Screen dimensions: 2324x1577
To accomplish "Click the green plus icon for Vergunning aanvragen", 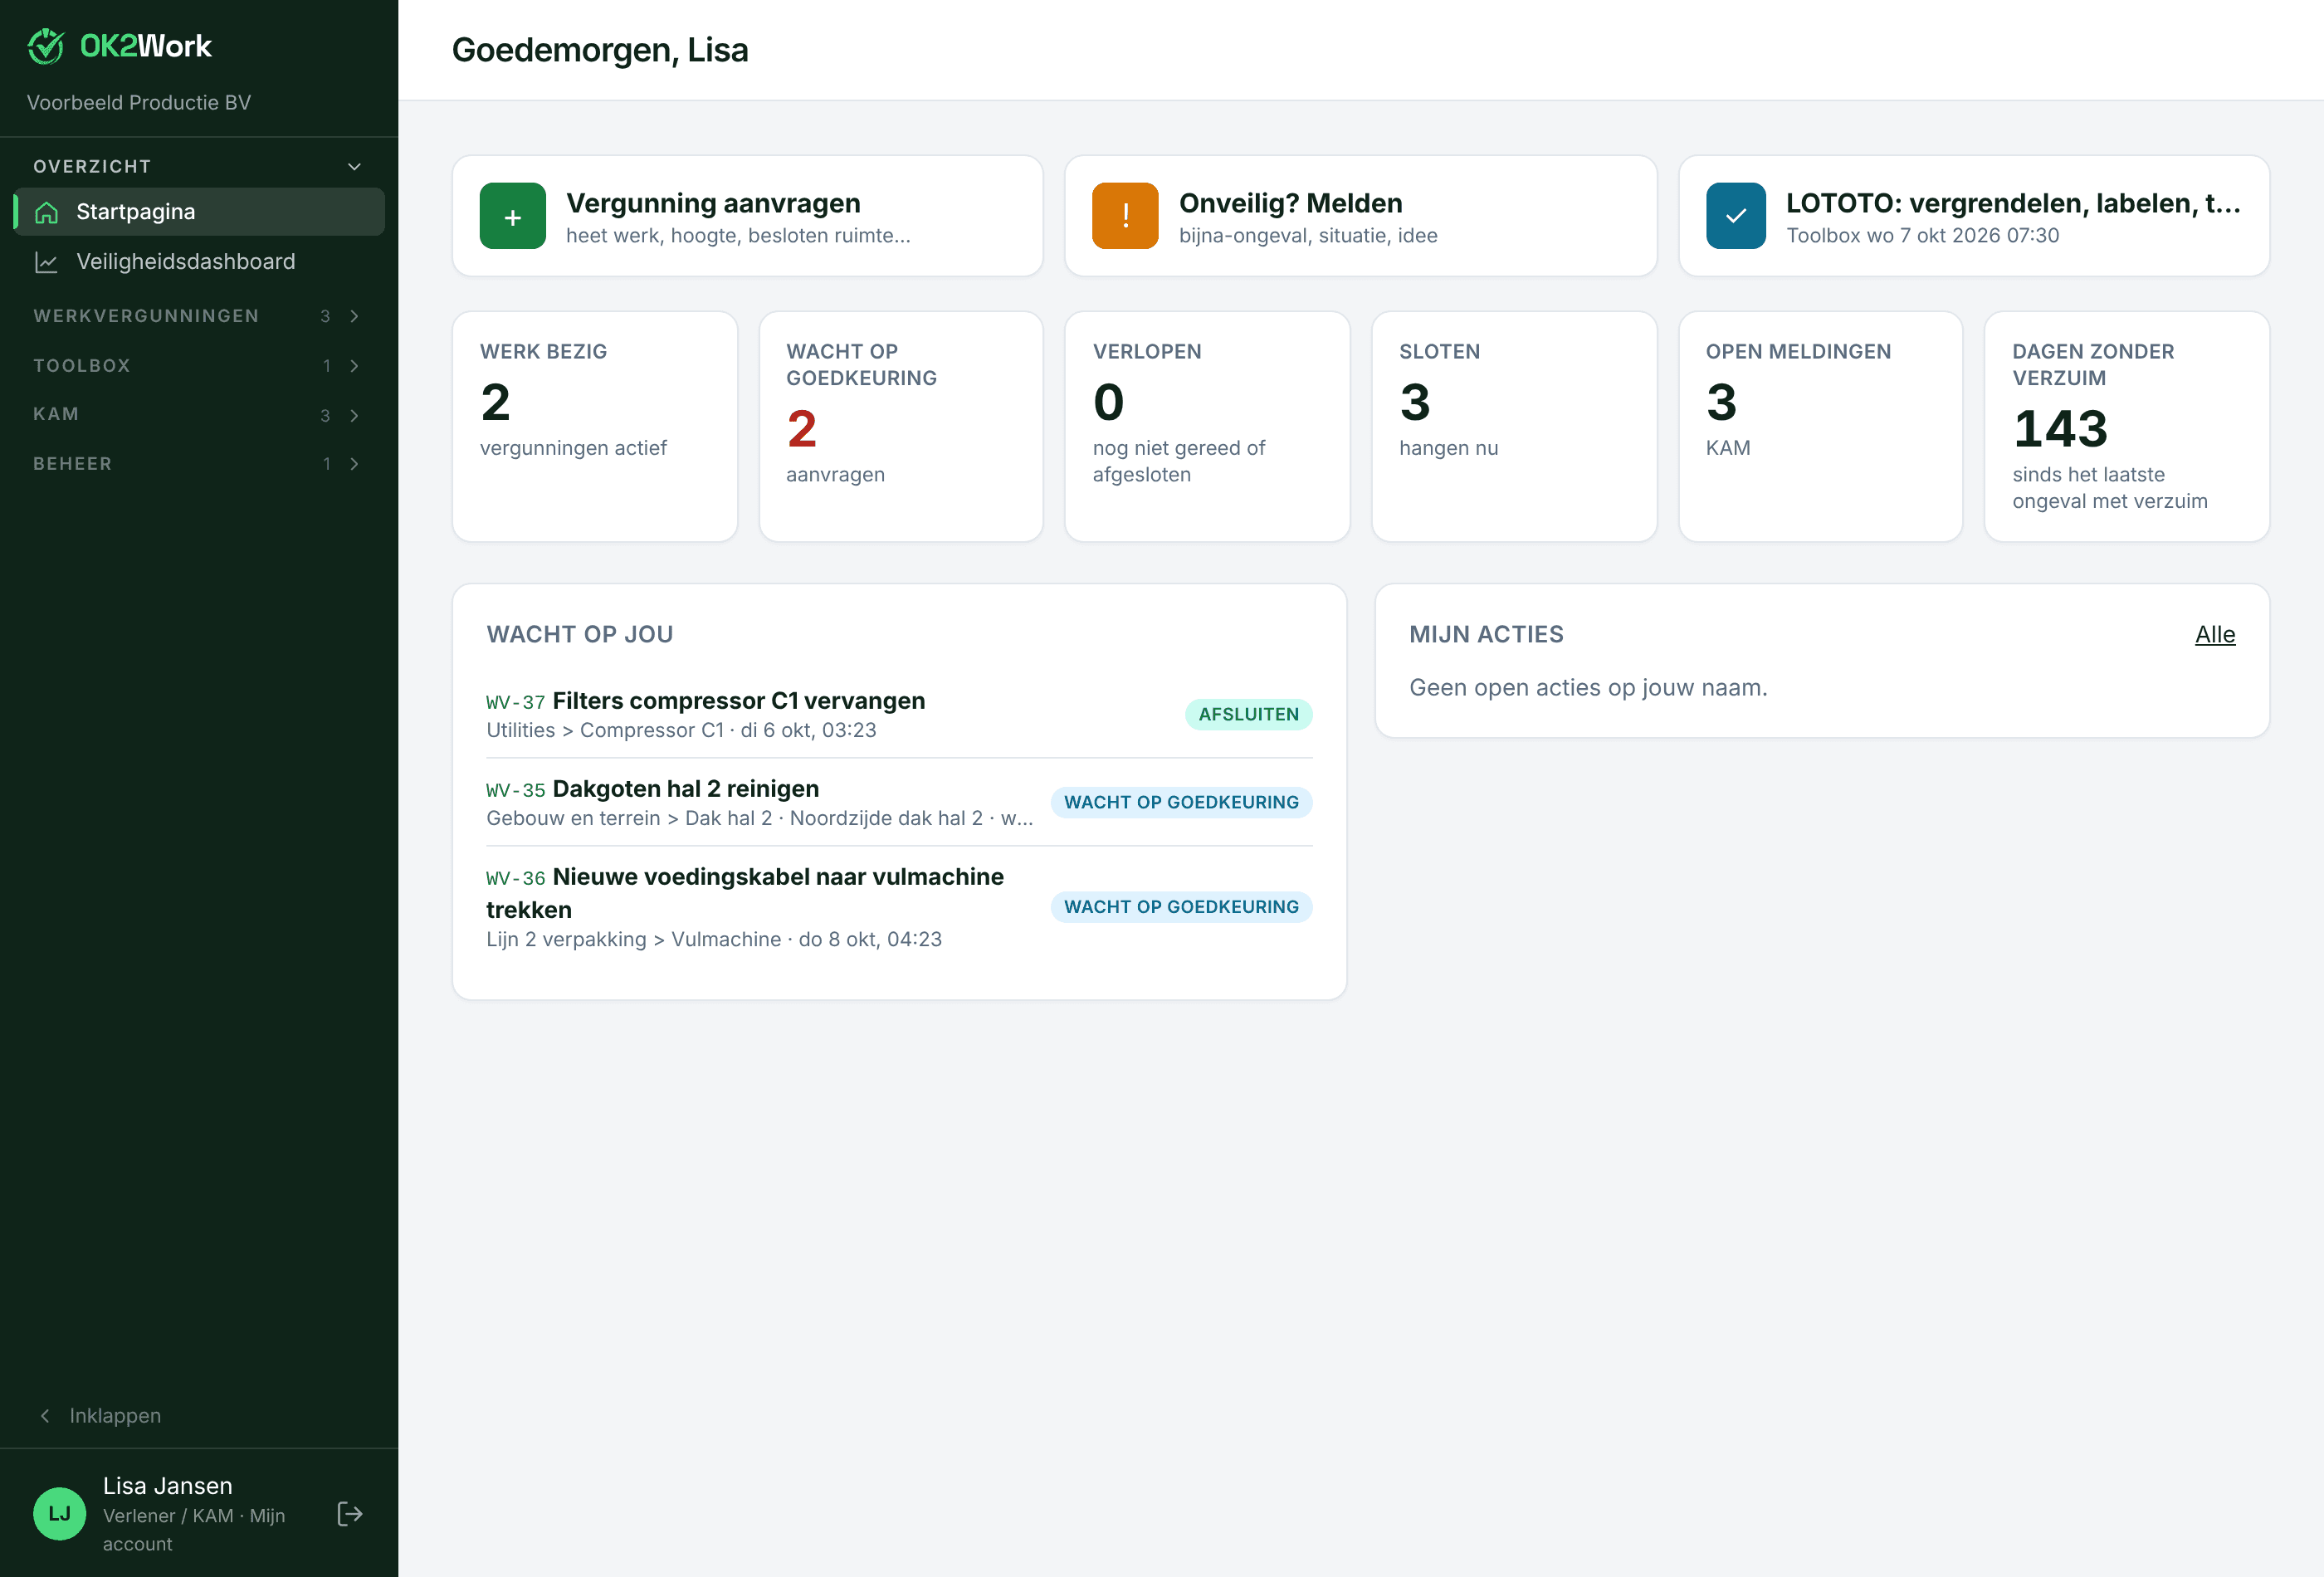I will tap(512, 216).
